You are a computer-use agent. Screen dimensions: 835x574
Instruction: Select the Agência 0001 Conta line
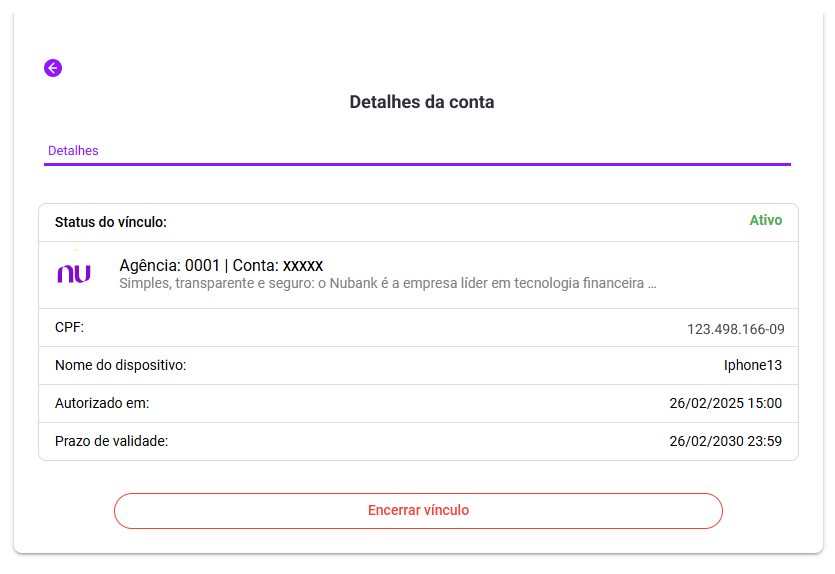pyautogui.click(x=221, y=265)
